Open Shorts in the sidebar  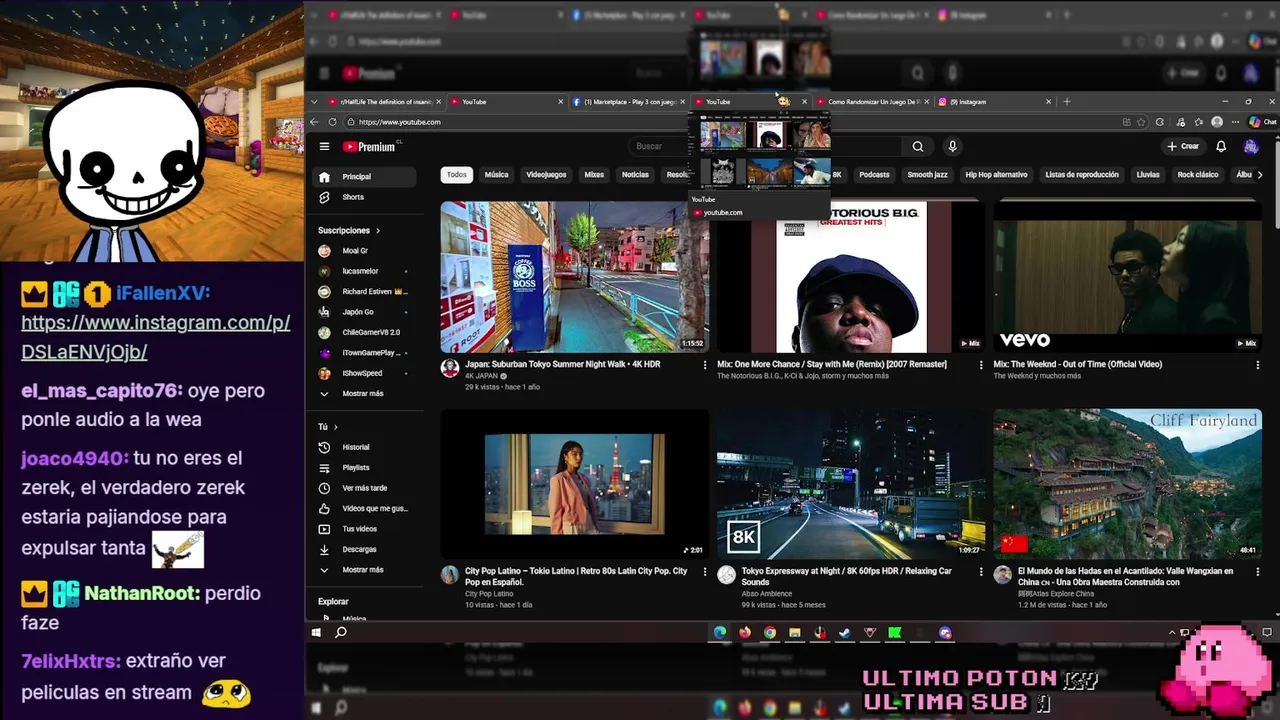click(364, 197)
